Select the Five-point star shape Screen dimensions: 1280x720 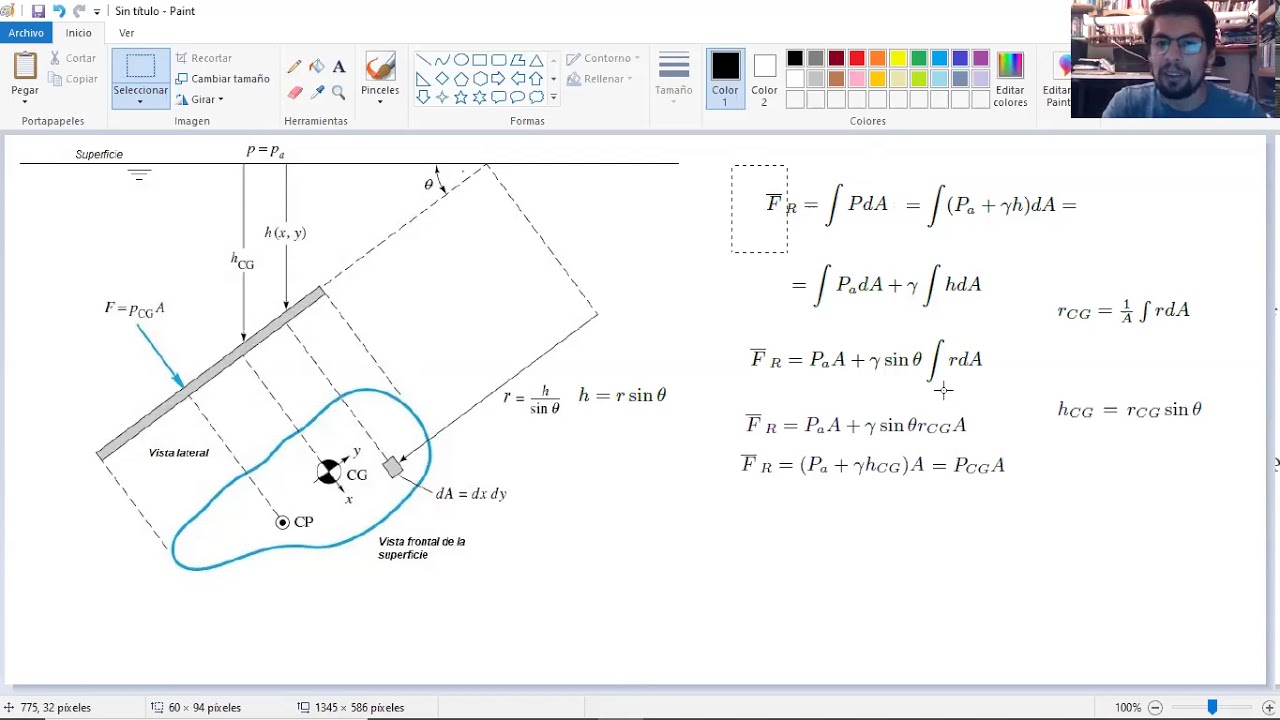(x=461, y=97)
